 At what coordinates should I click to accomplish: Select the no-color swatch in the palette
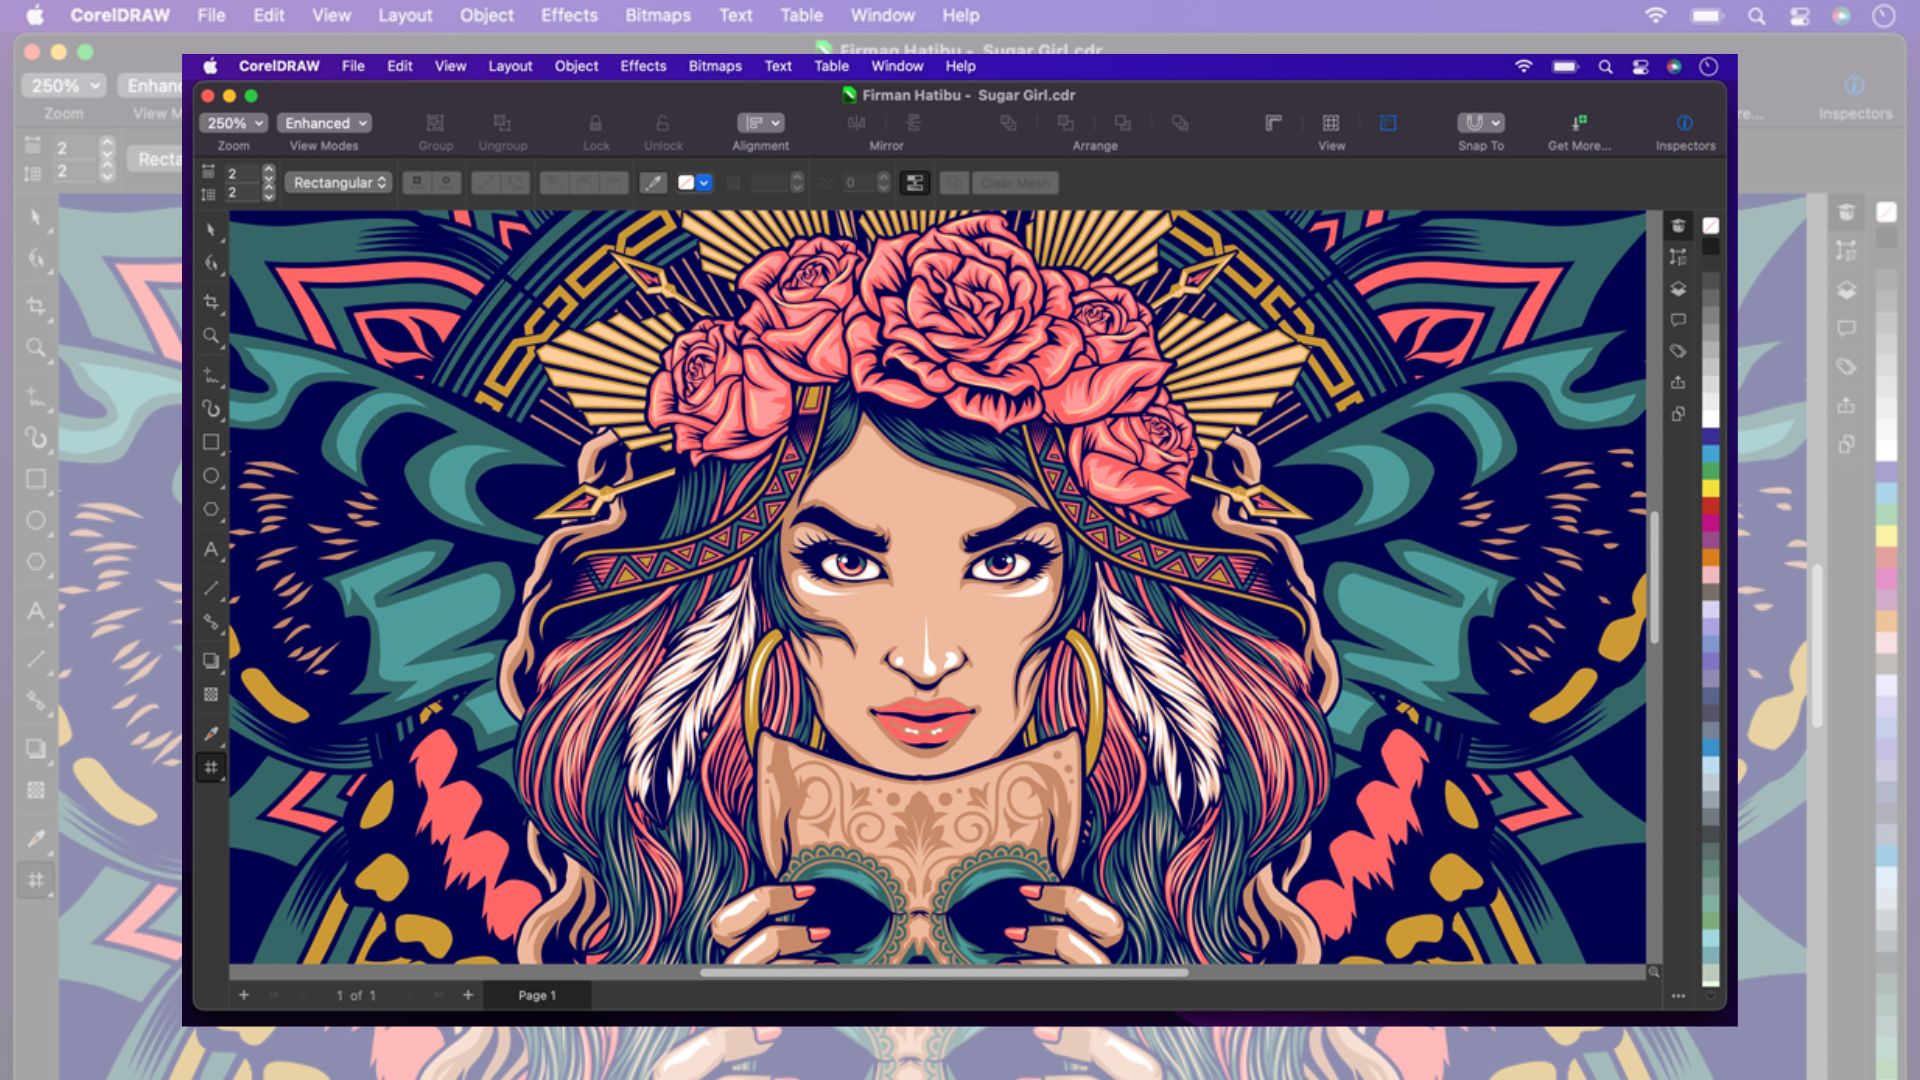coord(1711,226)
